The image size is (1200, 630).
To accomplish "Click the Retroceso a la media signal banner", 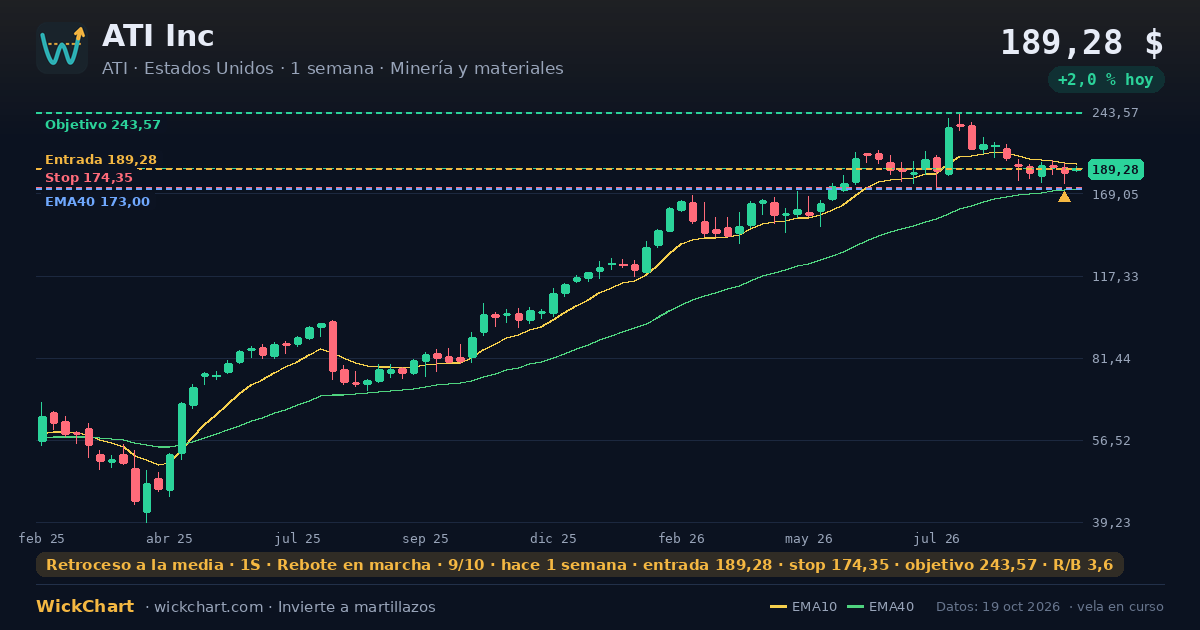I will click(x=580, y=565).
